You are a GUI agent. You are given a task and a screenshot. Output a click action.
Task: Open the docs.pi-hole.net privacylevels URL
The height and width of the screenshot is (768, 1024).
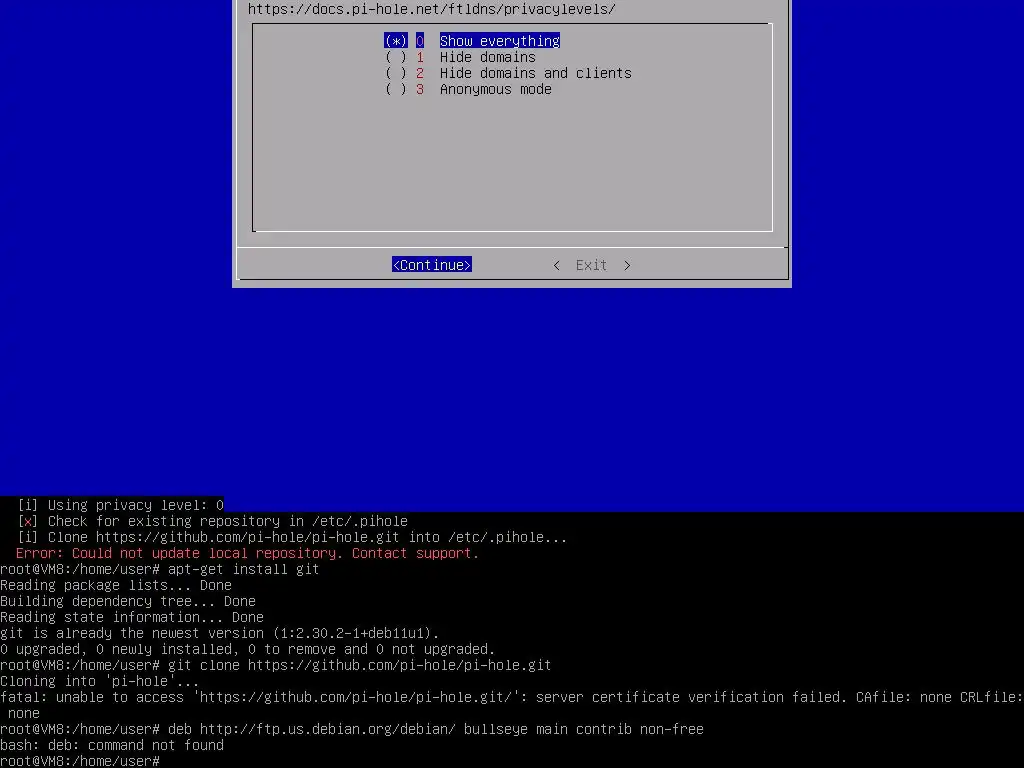point(432,9)
